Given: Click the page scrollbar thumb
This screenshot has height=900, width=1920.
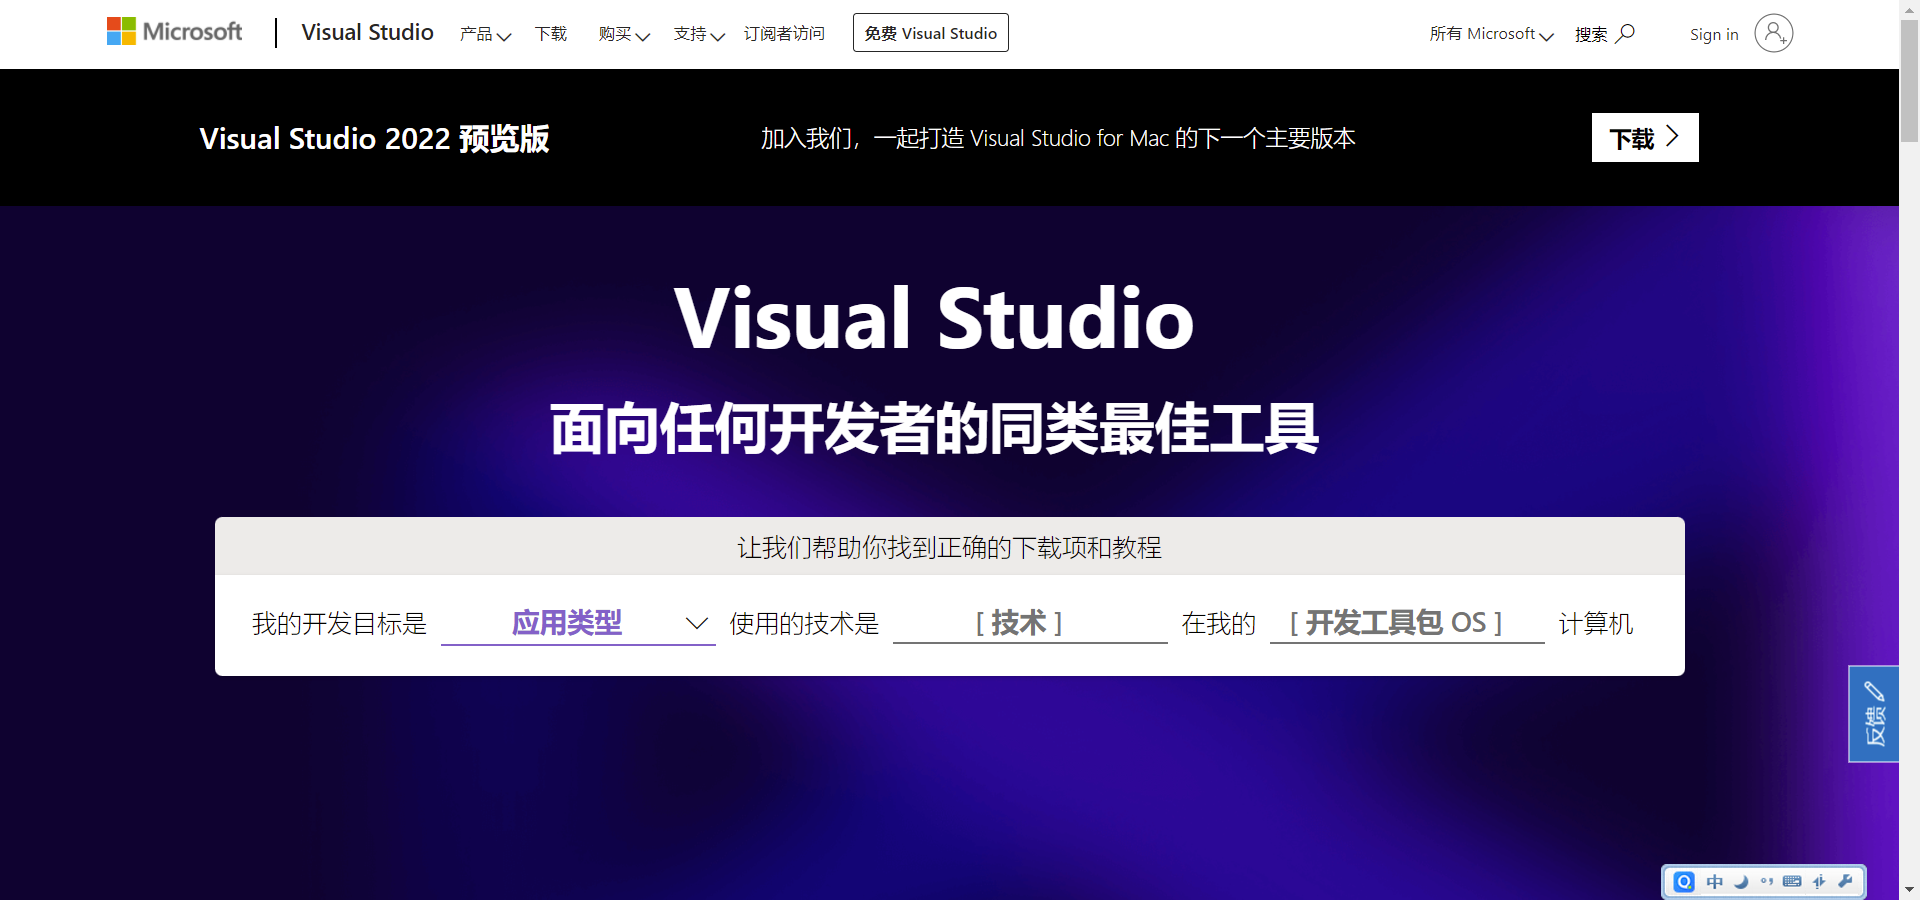Looking at the screenshot, I should tap(1910, 80).
